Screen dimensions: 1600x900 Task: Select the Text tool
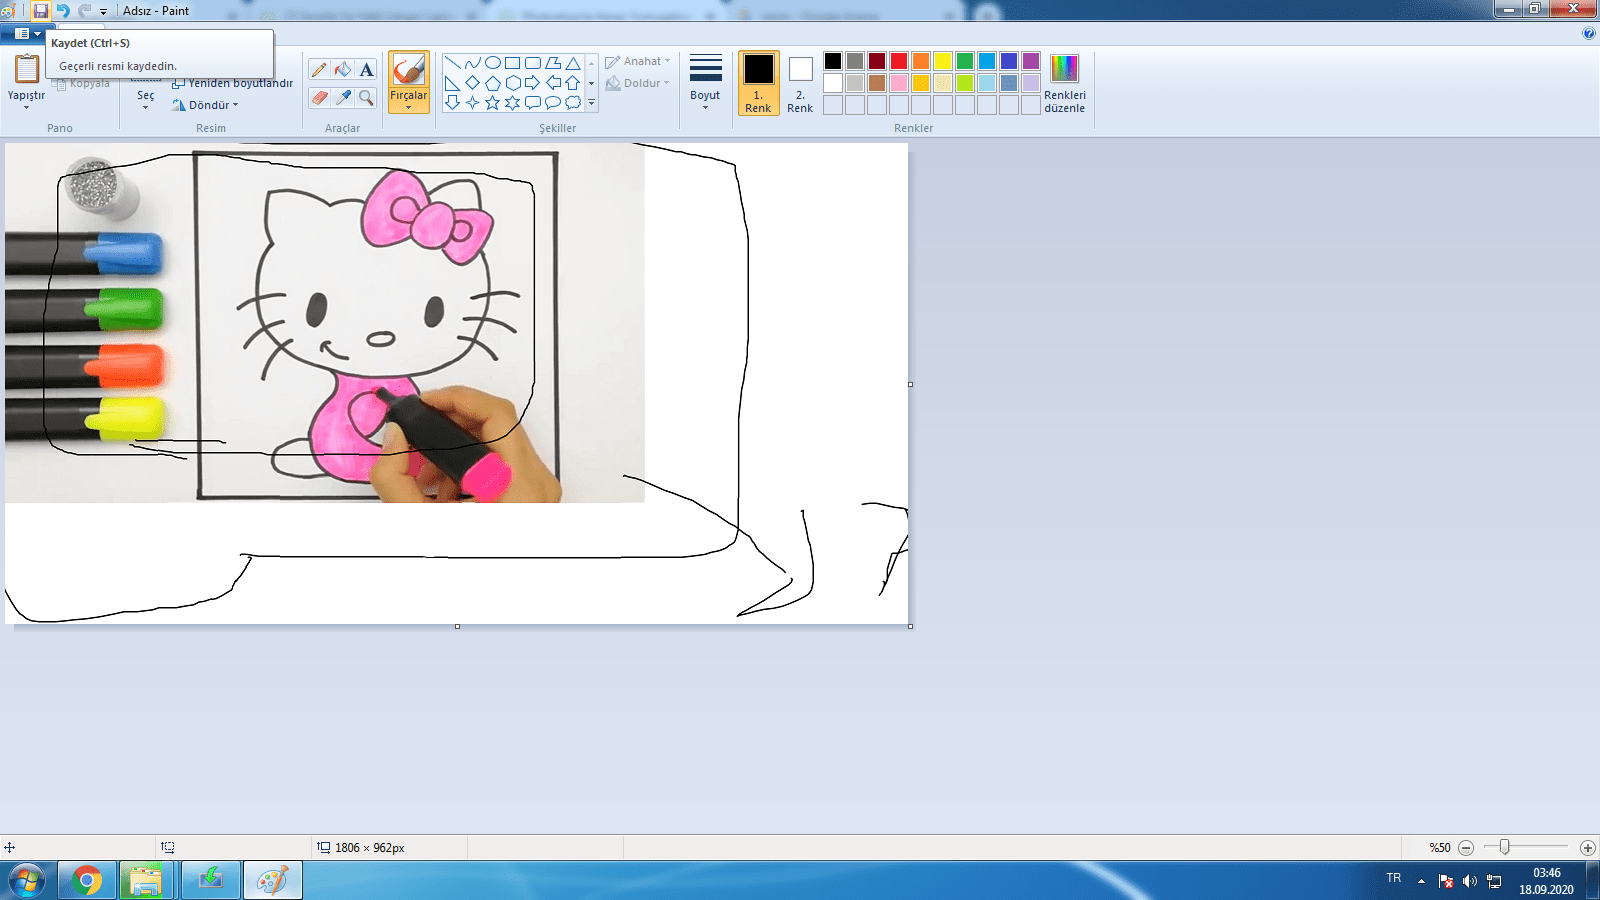(x=367, y=69)
